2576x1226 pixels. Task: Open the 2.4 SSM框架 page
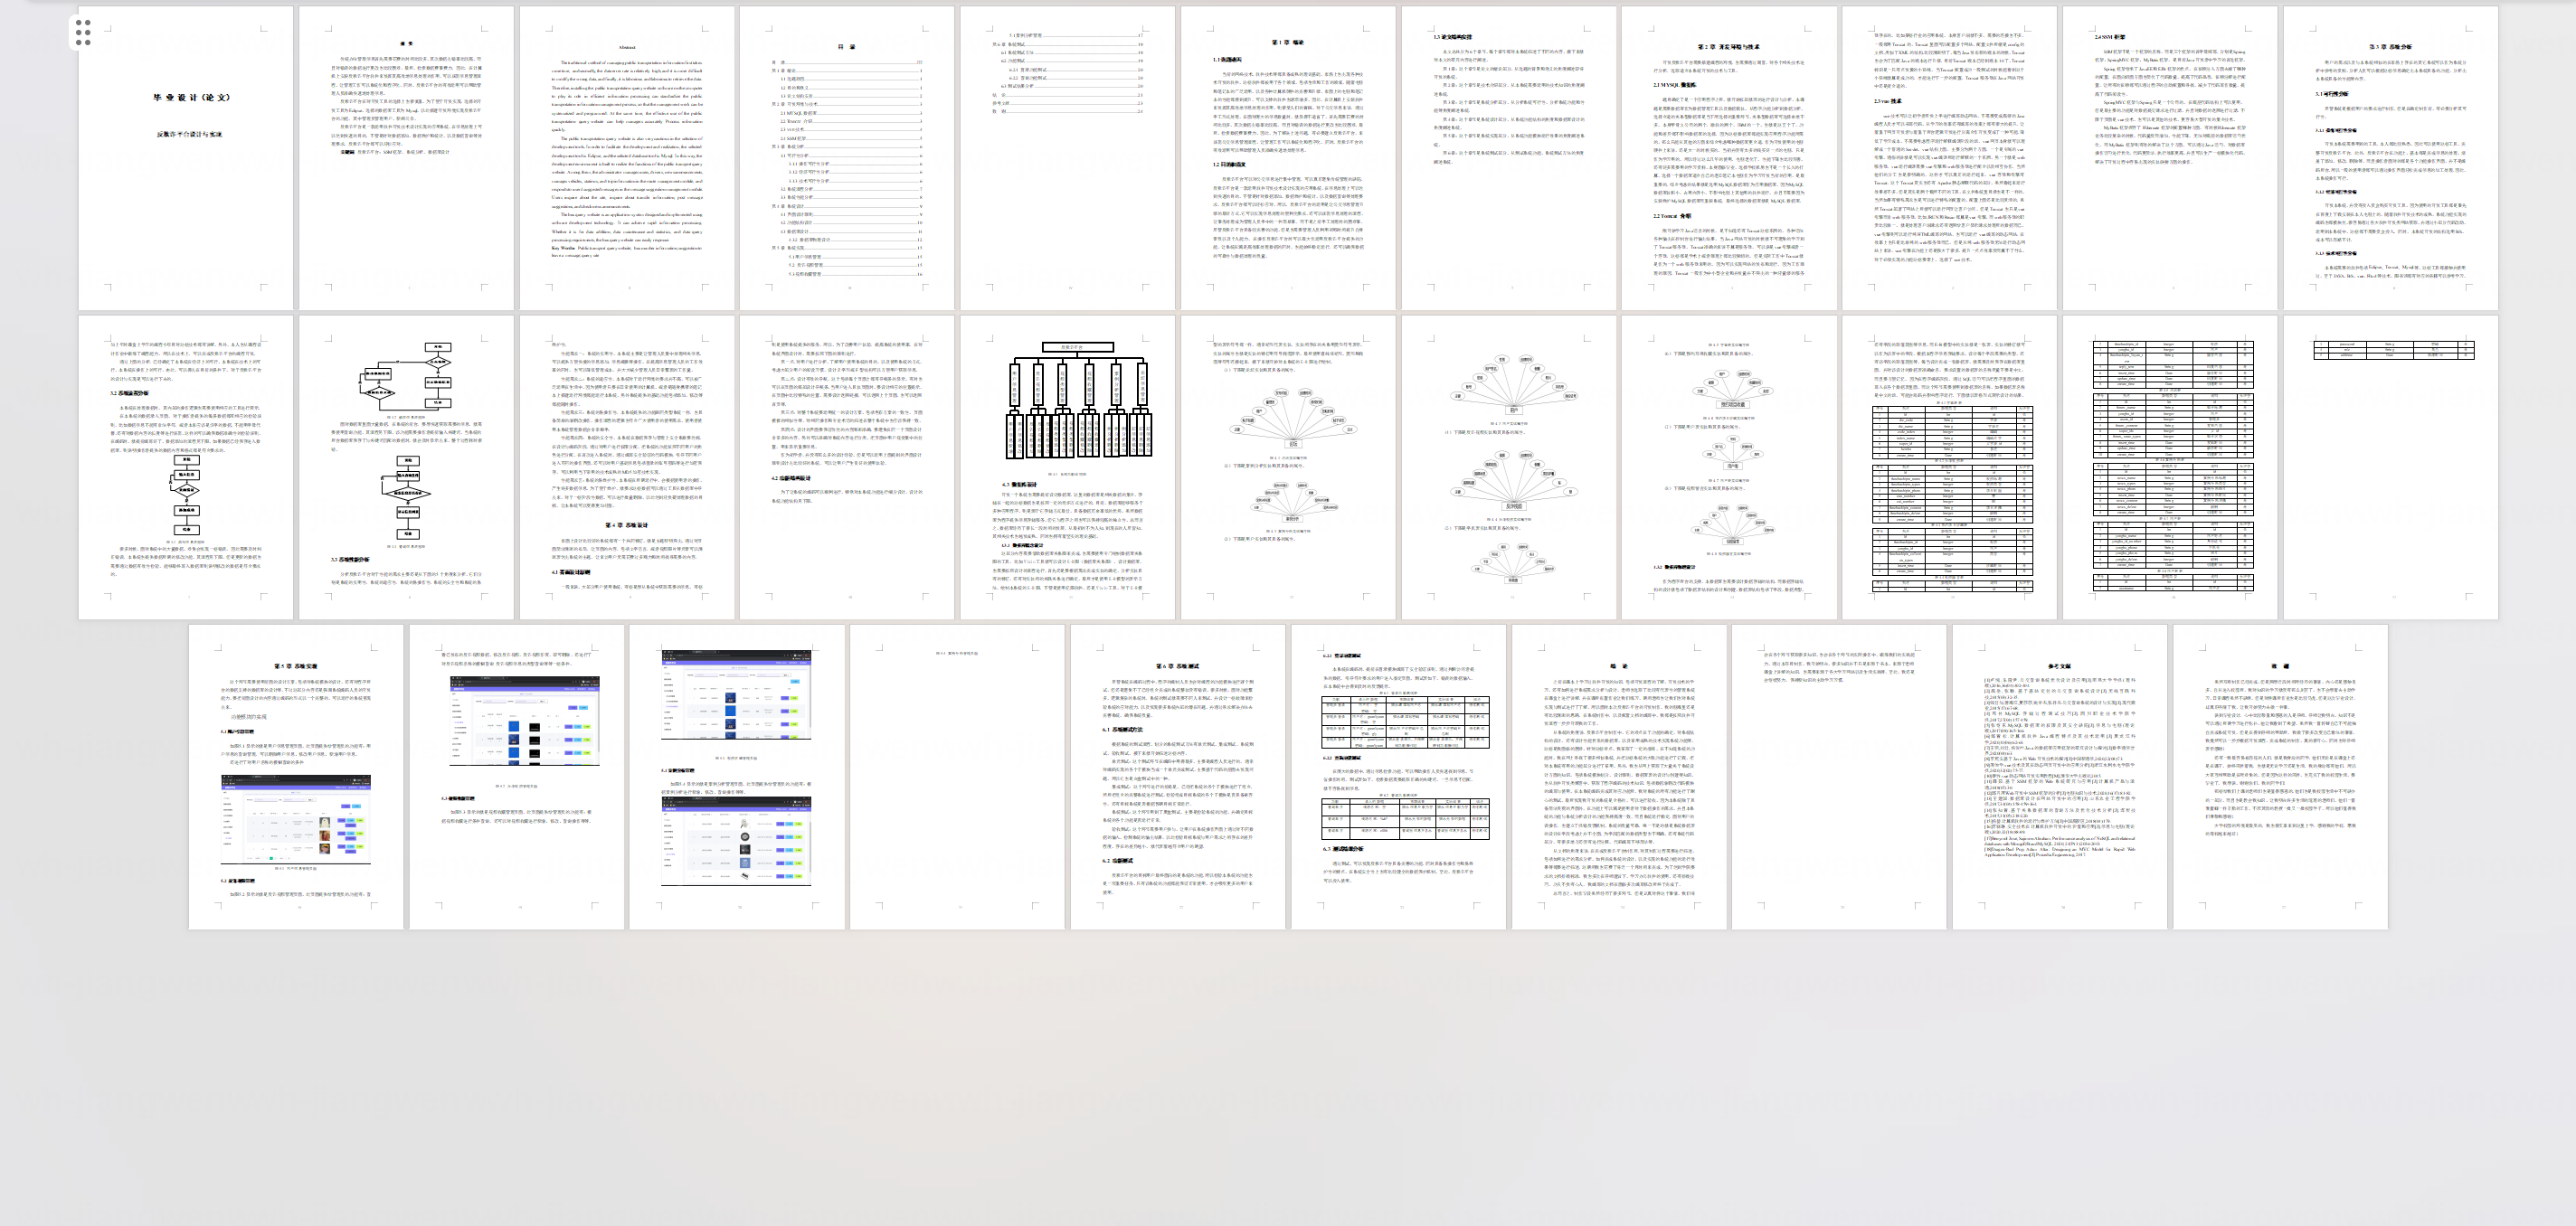point(2169,158)
